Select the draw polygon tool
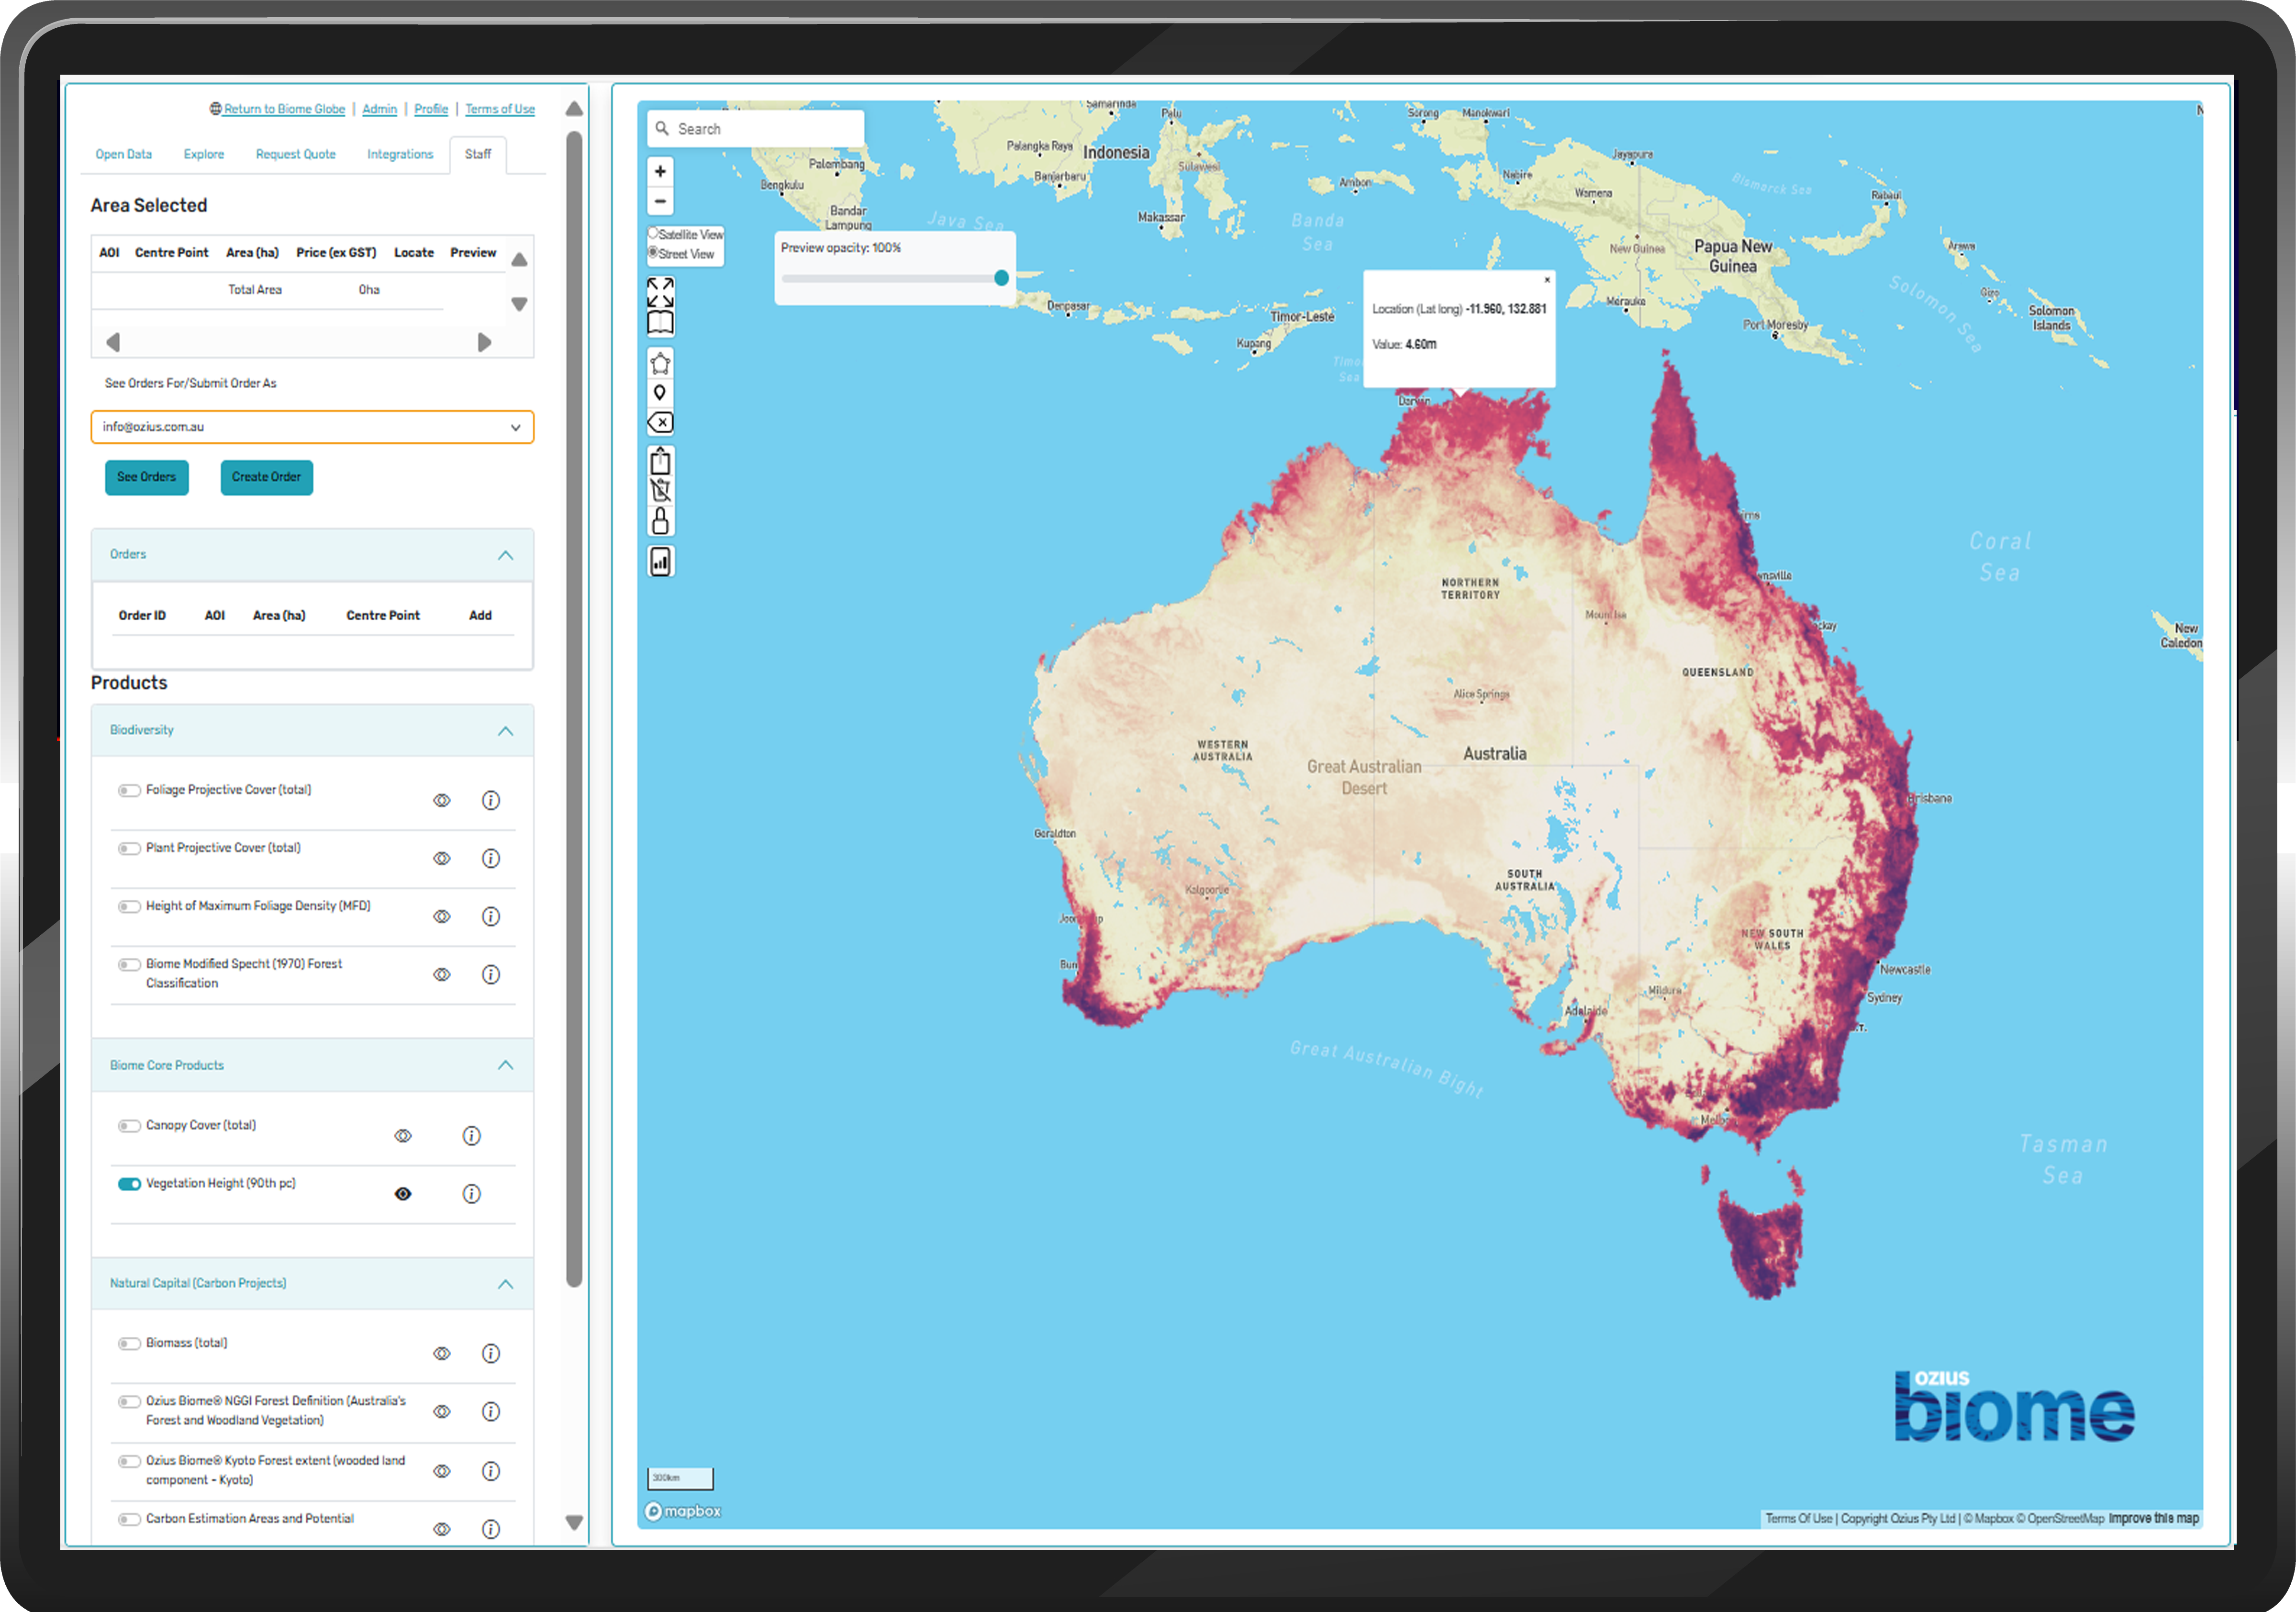Image resolution: width=2296 pixels, height=1612 pixels. coord(660,363)
